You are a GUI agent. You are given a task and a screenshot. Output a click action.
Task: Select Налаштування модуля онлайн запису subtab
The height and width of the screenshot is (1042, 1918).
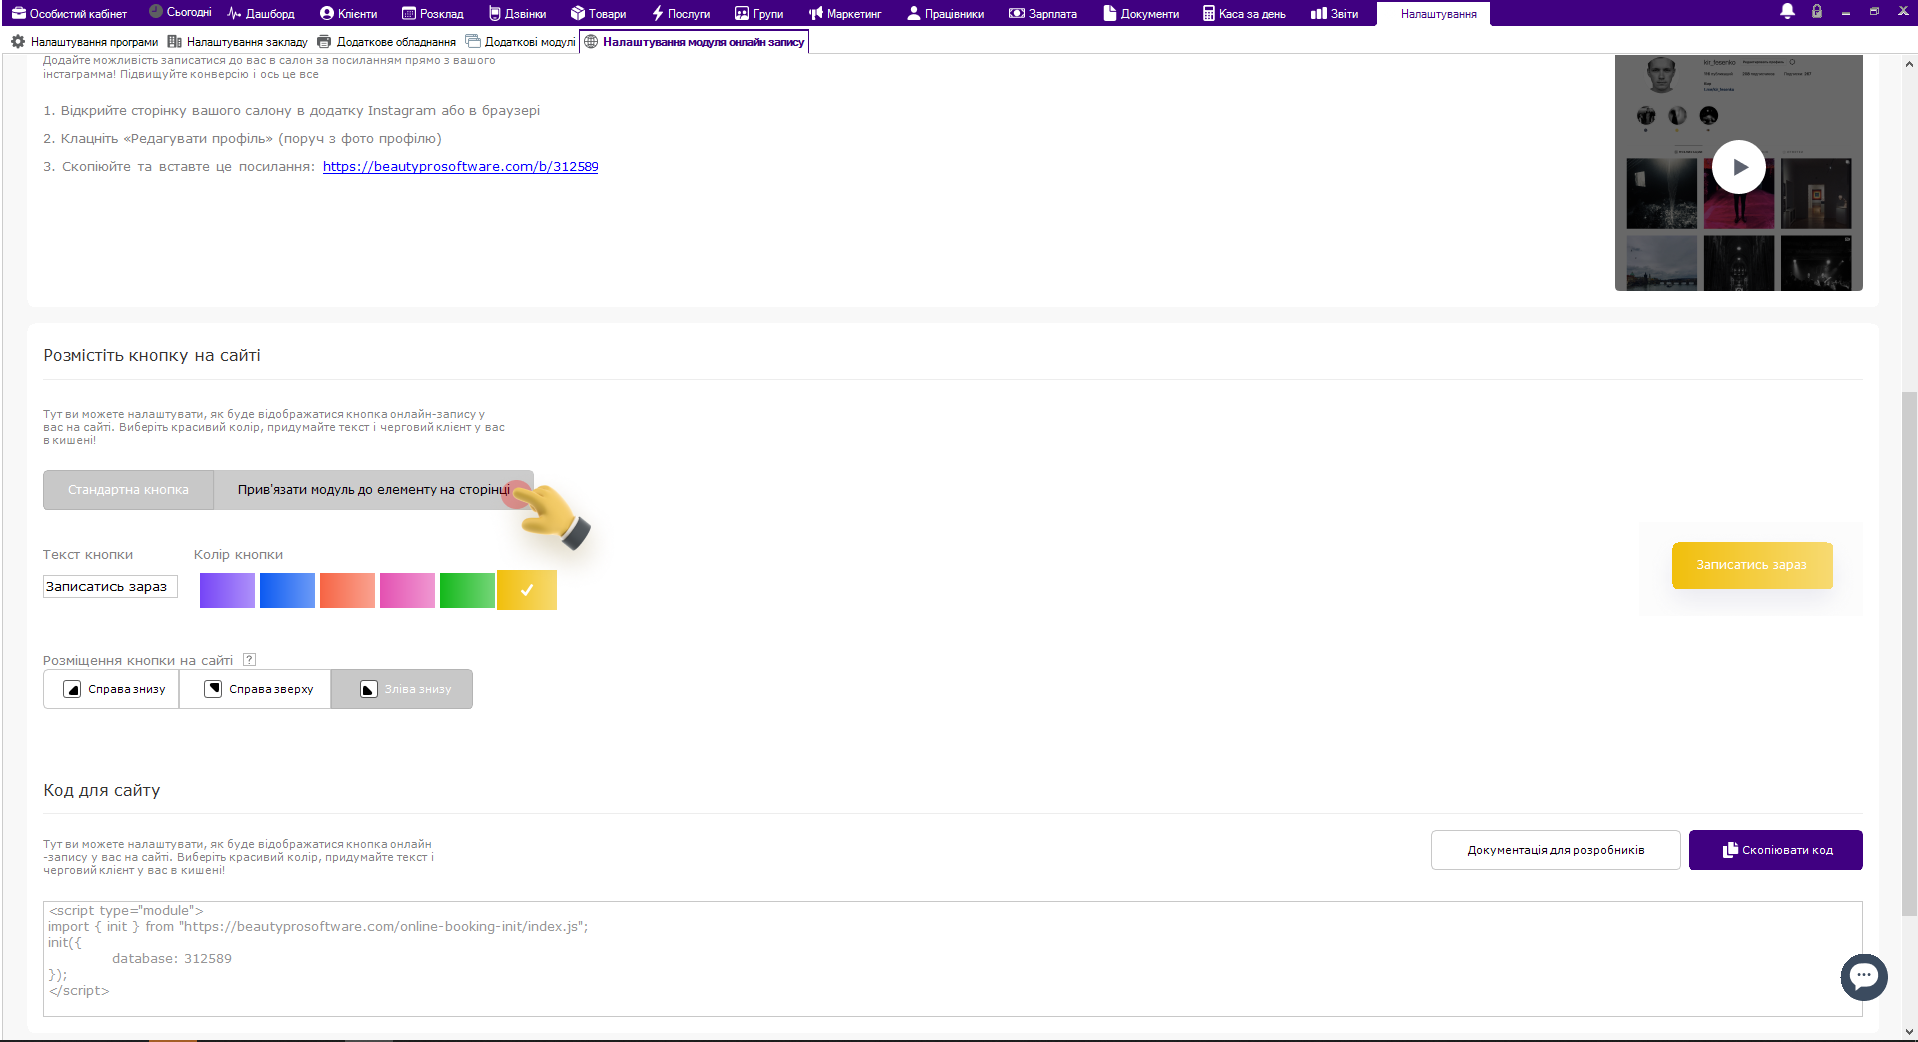click(x=694, y=42)
